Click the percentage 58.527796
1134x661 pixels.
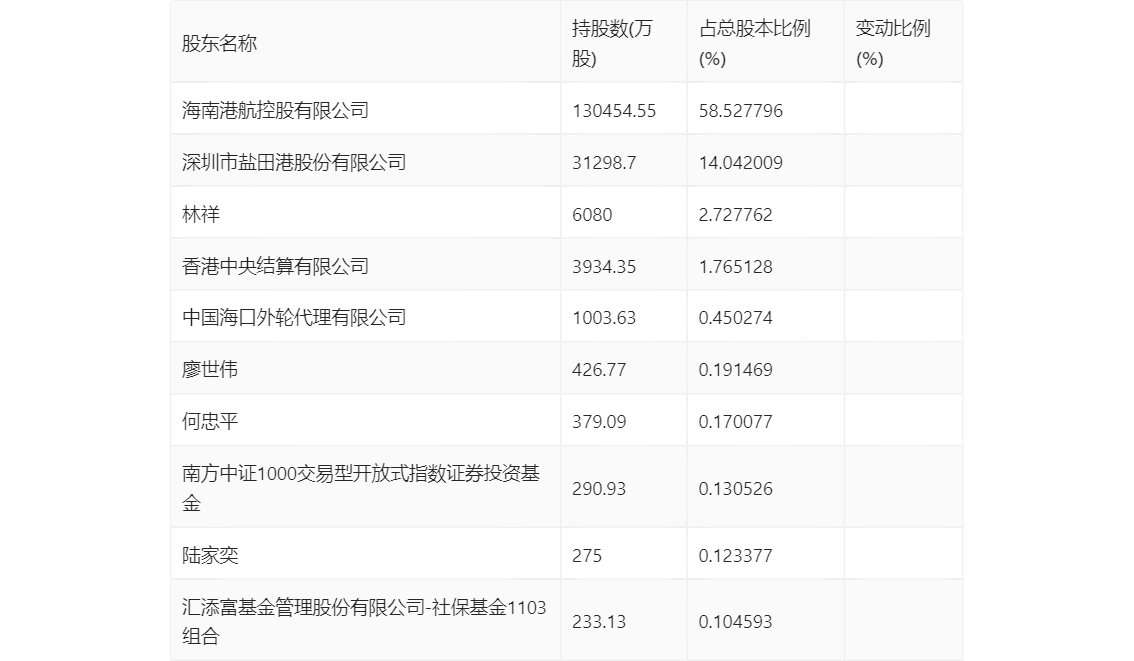click(741, 111)
